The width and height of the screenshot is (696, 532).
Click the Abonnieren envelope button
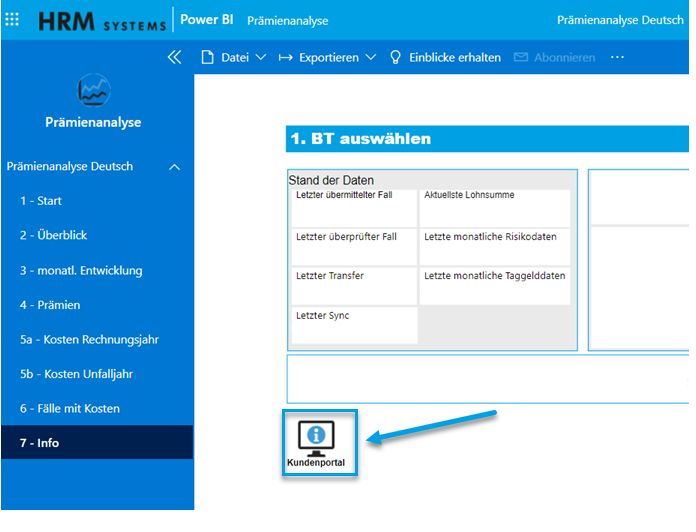point(554,58)
